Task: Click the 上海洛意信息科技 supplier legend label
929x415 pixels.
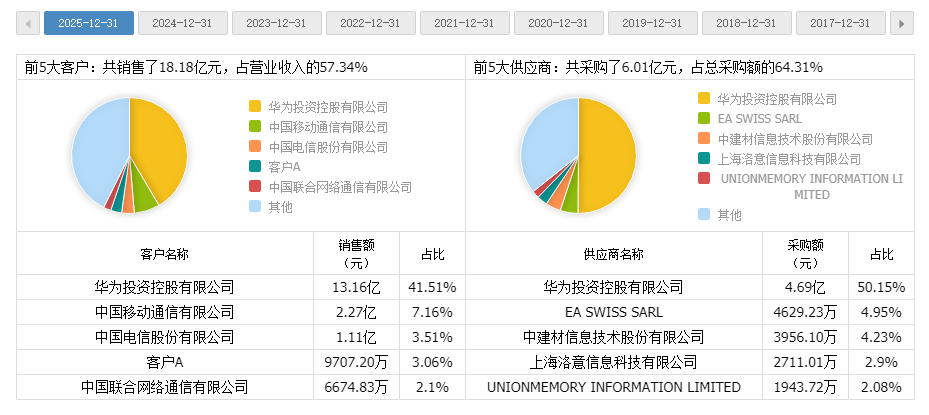Action: pyautogui.click(x=789, y=159)
